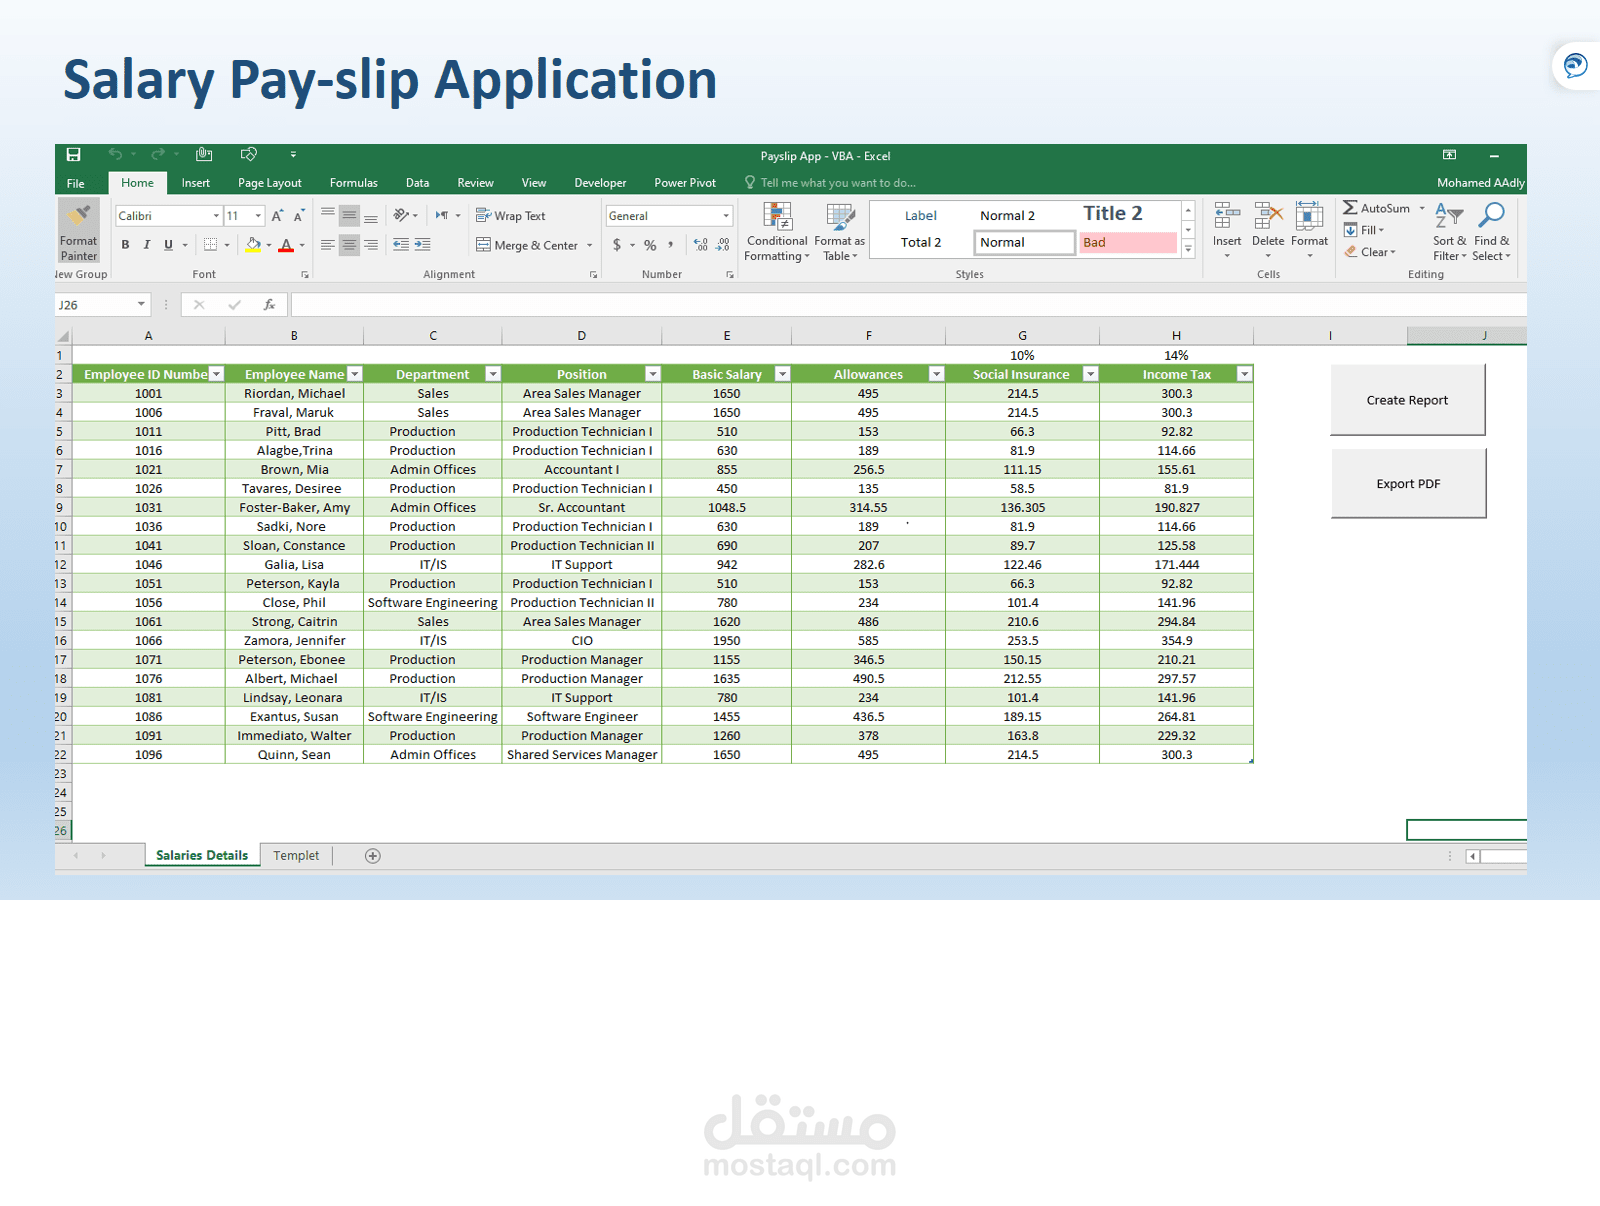The height and width of the screenshot is (1206, 1600).
Task: Switch to the Developer ribbon tab
Action: pyautogui.click(x=600, y=182)
